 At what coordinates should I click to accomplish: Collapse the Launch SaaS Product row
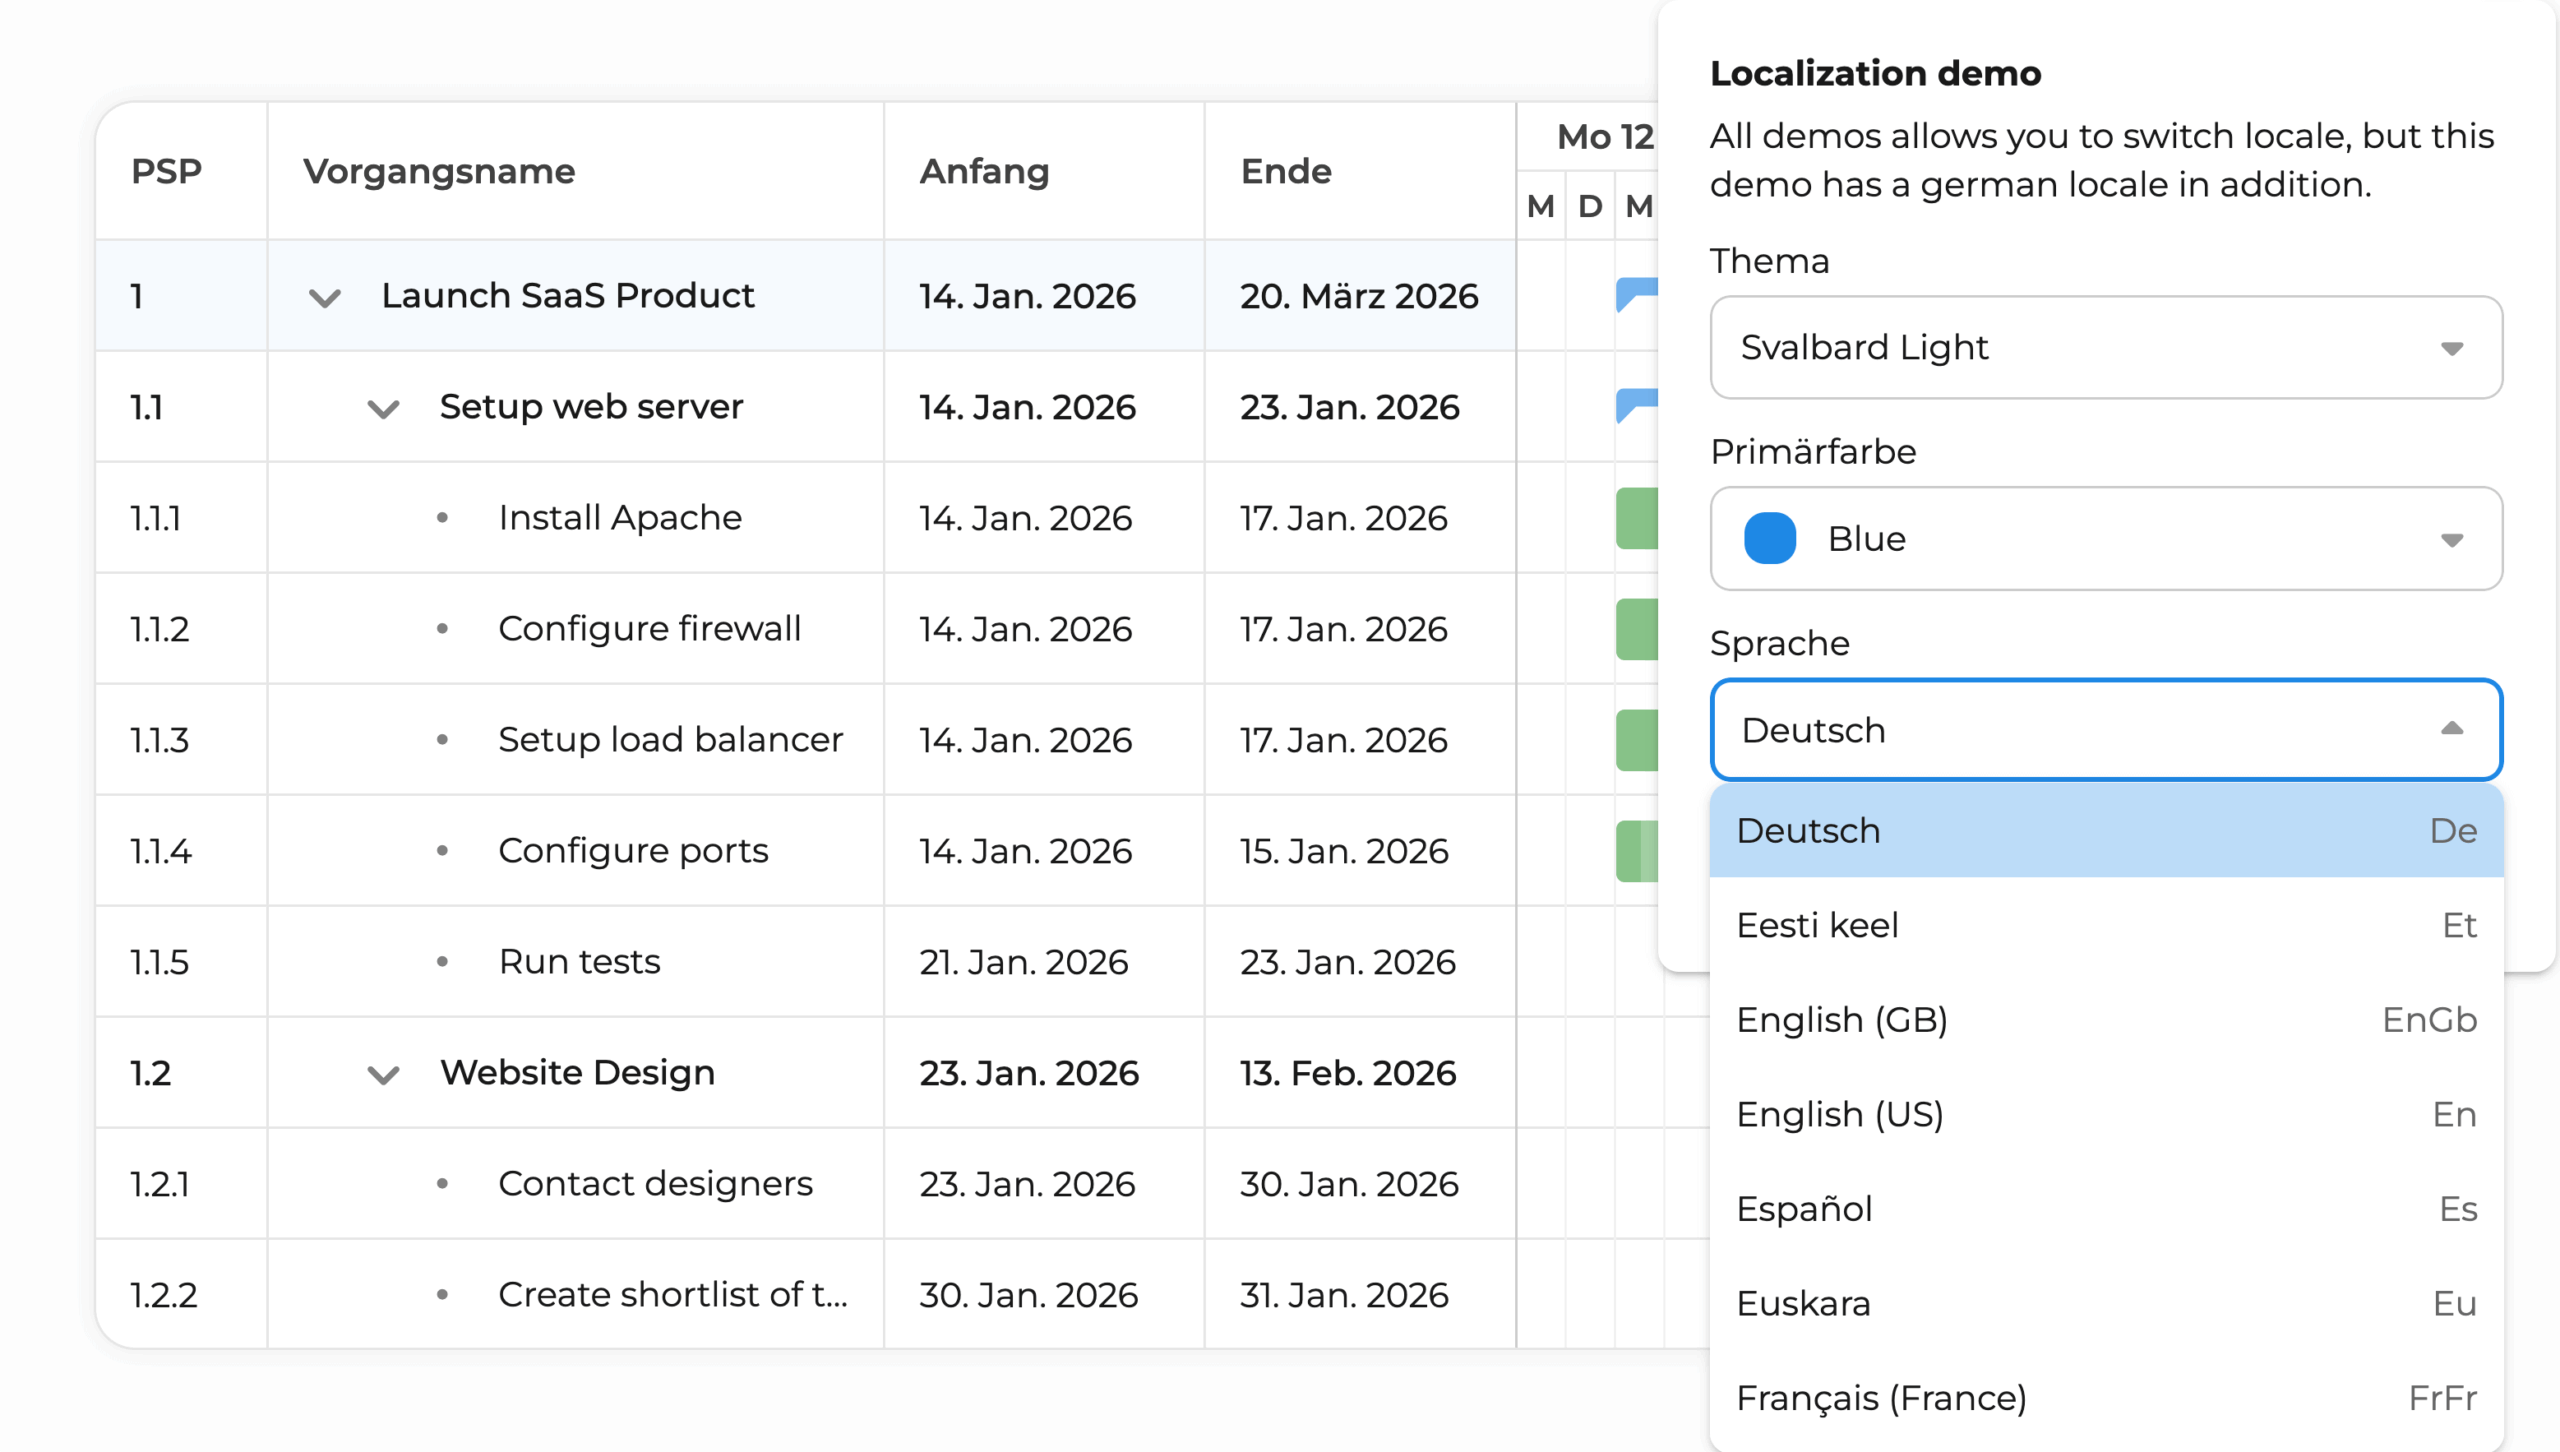pos(325,297)
